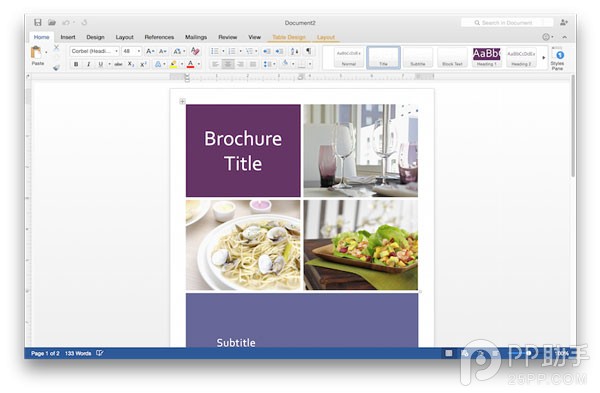Switch to the Insert tab
This screenshot has height=393, width=600.
click(68, 37)
